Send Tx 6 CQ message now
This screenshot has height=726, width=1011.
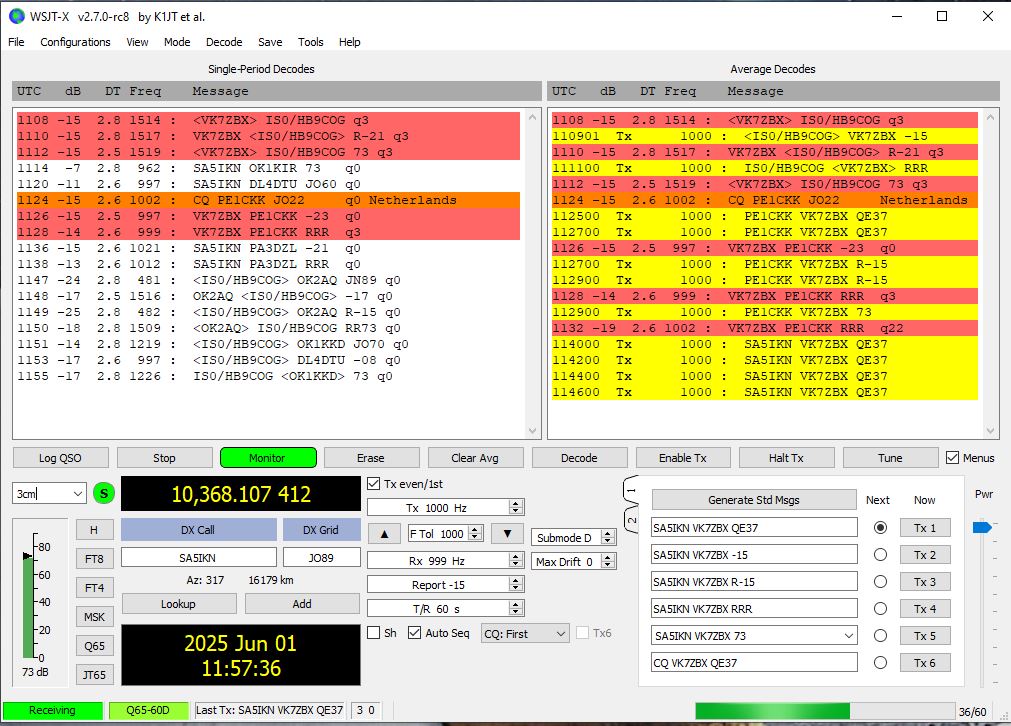click(x=925, y=663)
